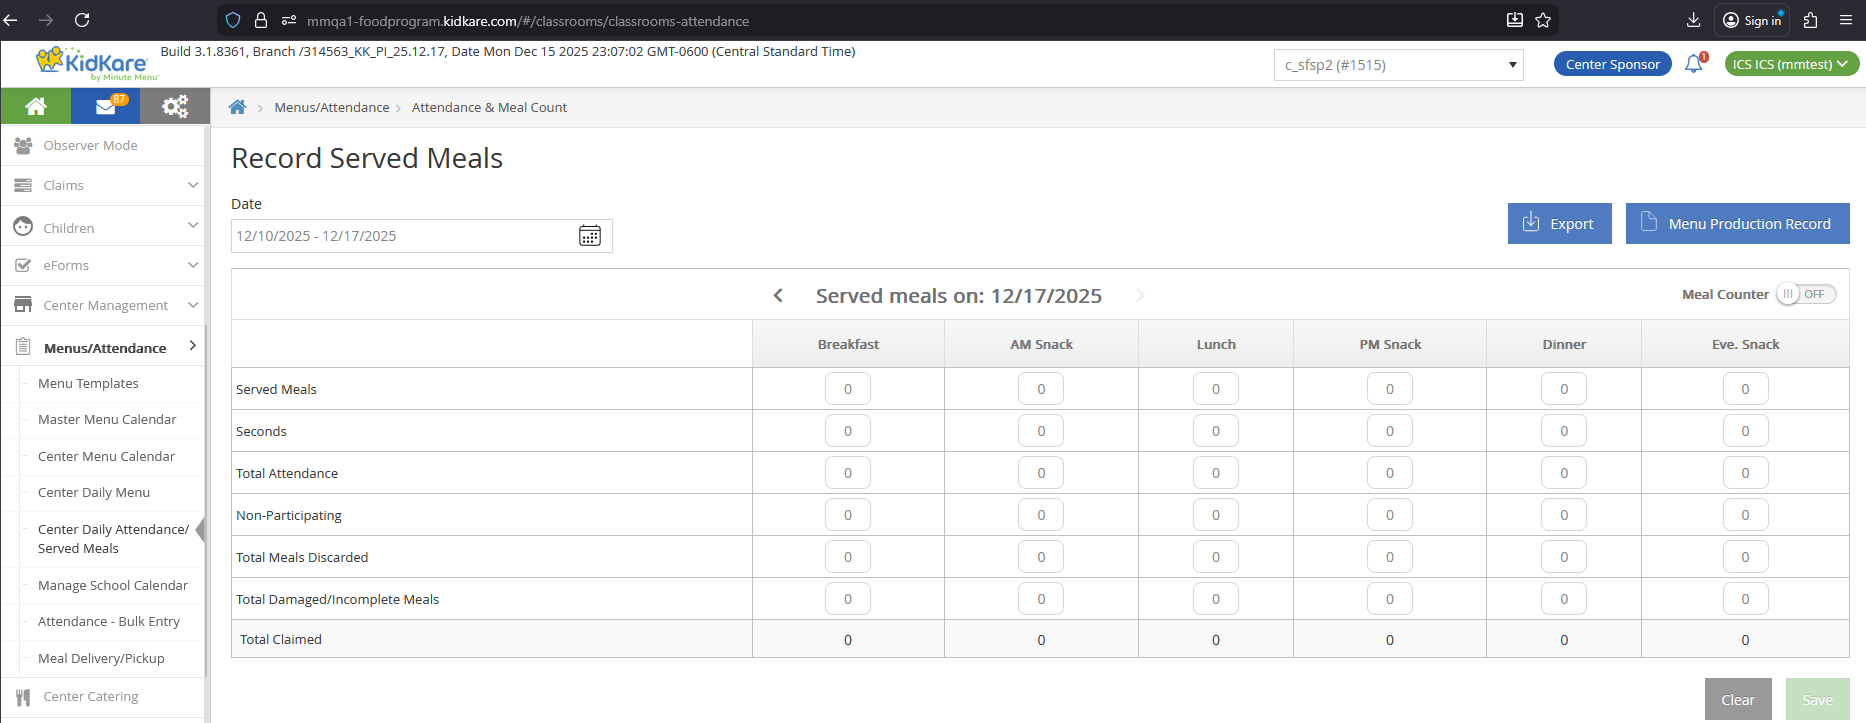This screenshot has width=1866, height=723.
Task: Click the Menu Production Record button
Action: 1737,224
